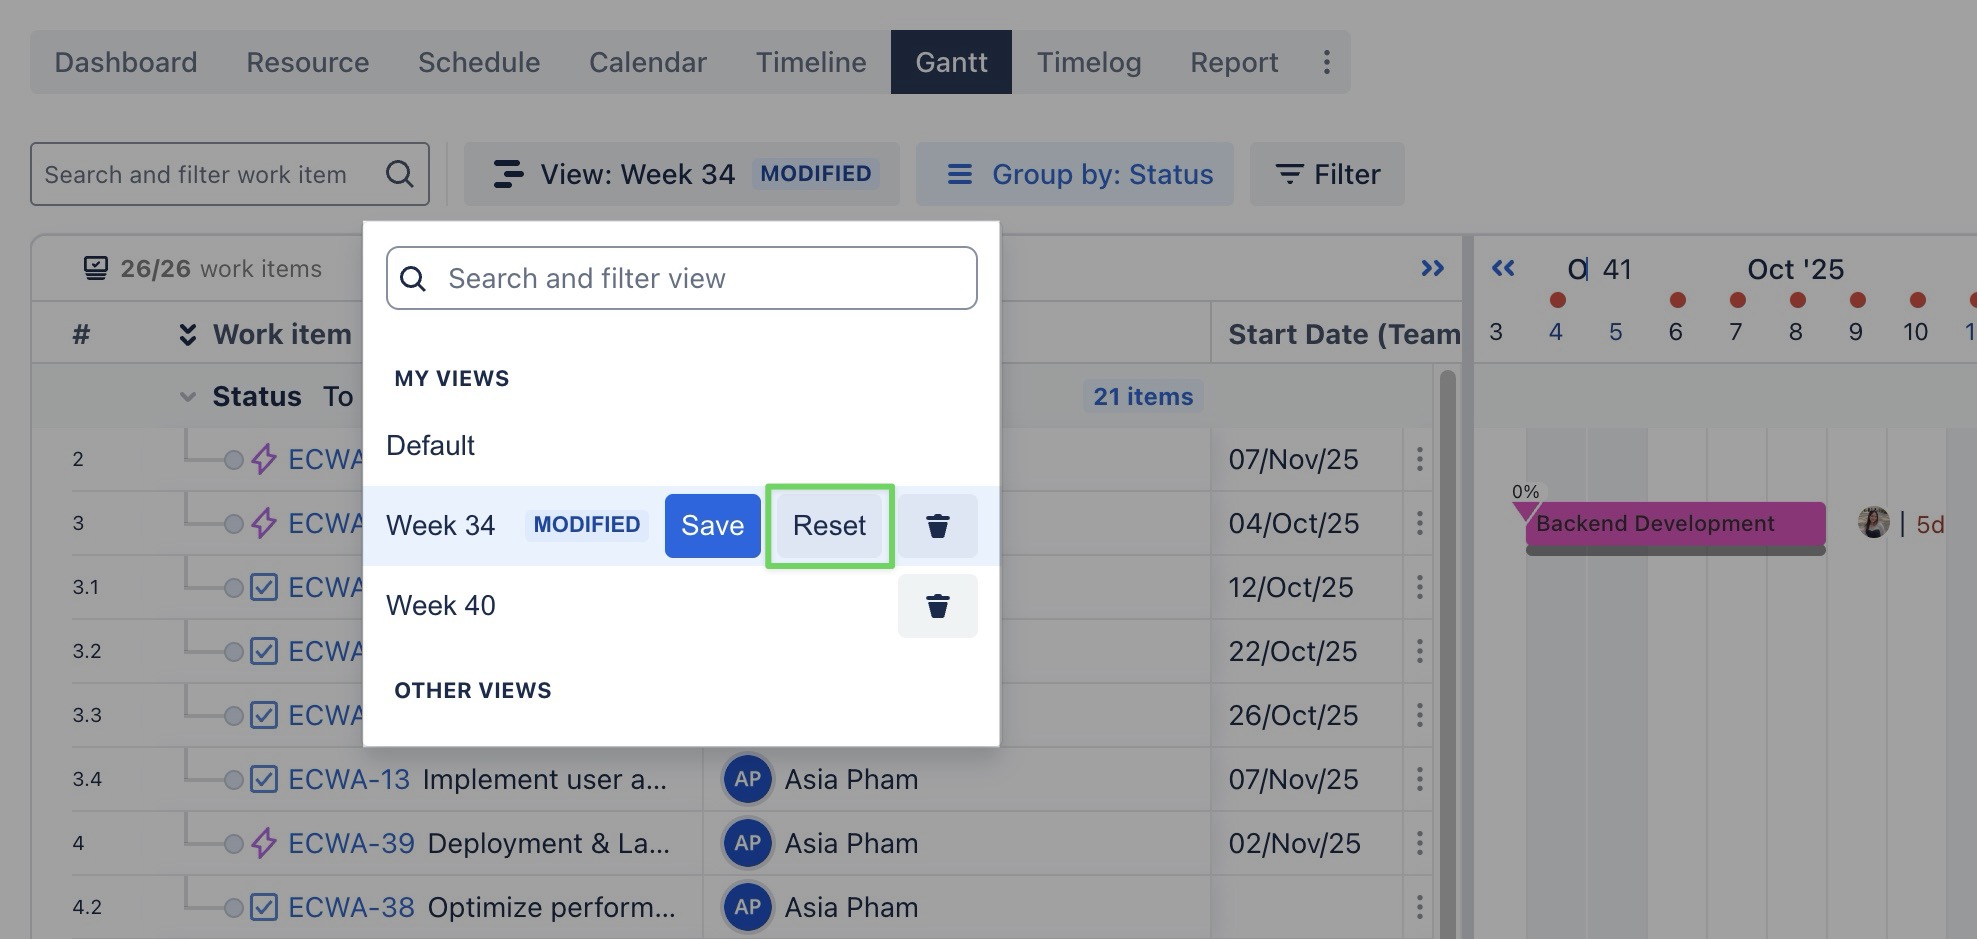Toggle status circle for ECWA-38 row
Image resolution: width=1977 pixels, height=939 pixels.
click(233, 907)
